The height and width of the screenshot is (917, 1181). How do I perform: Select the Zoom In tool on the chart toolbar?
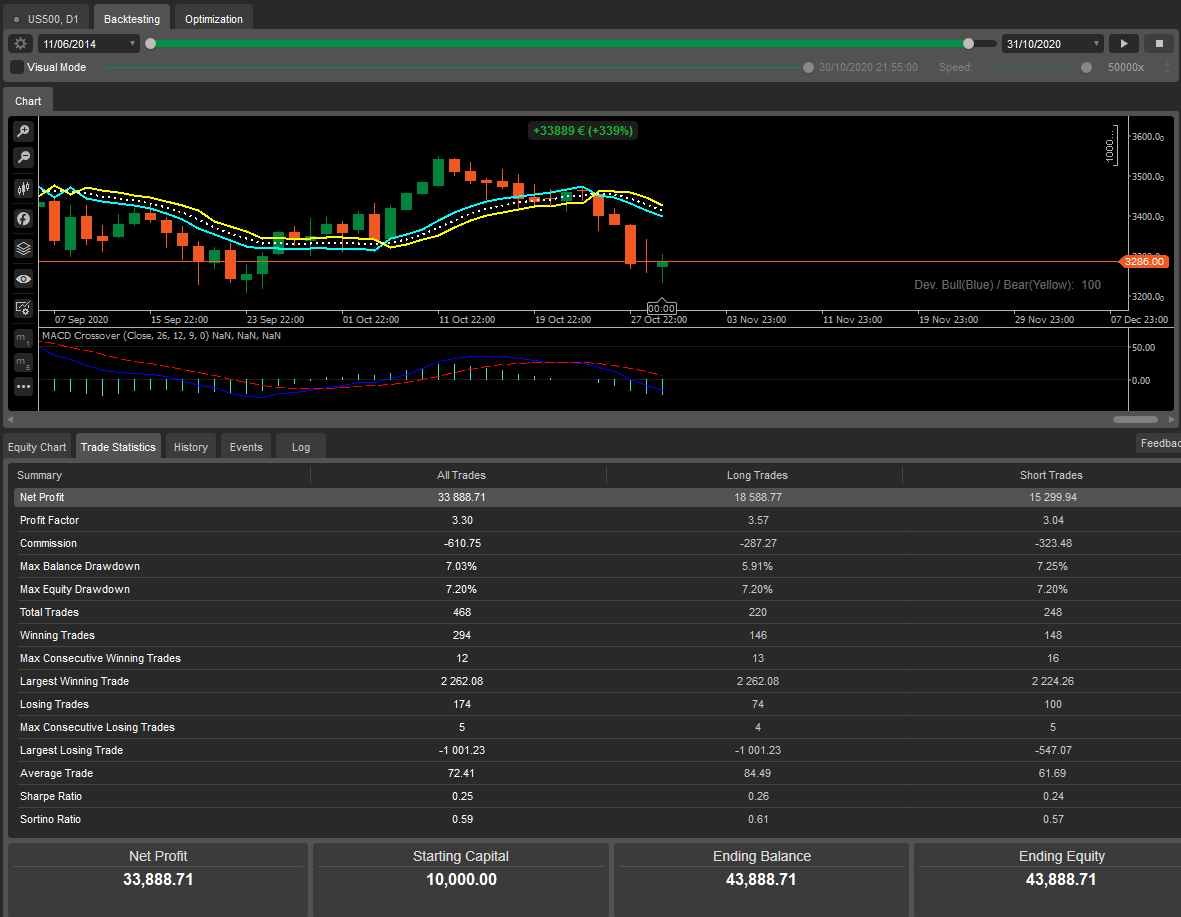tap(22, 131)
